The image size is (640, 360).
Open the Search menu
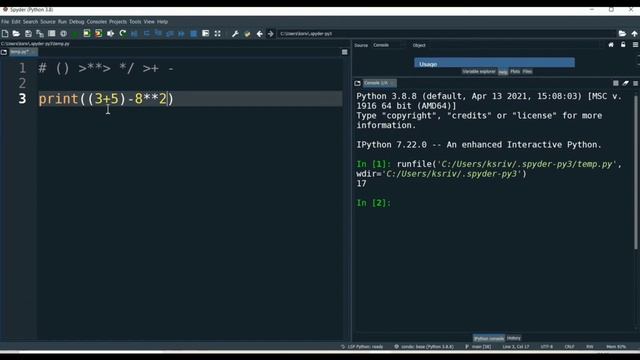(30, 22)
